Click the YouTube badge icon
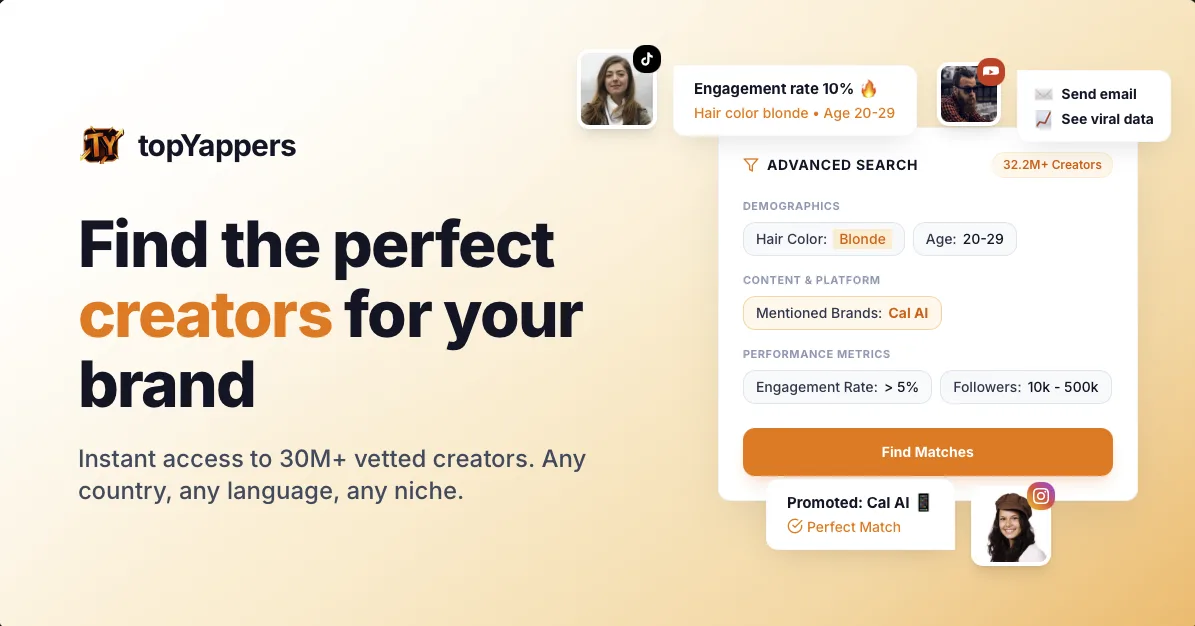 coord(991,72)
